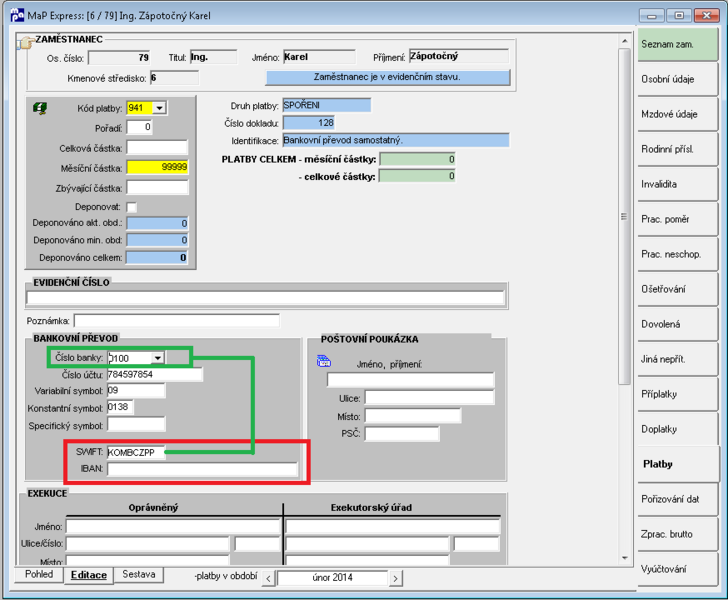This screenshot has width=728, height=600.
Task: Switch to the Editace tab
Action: click(89, 575)
